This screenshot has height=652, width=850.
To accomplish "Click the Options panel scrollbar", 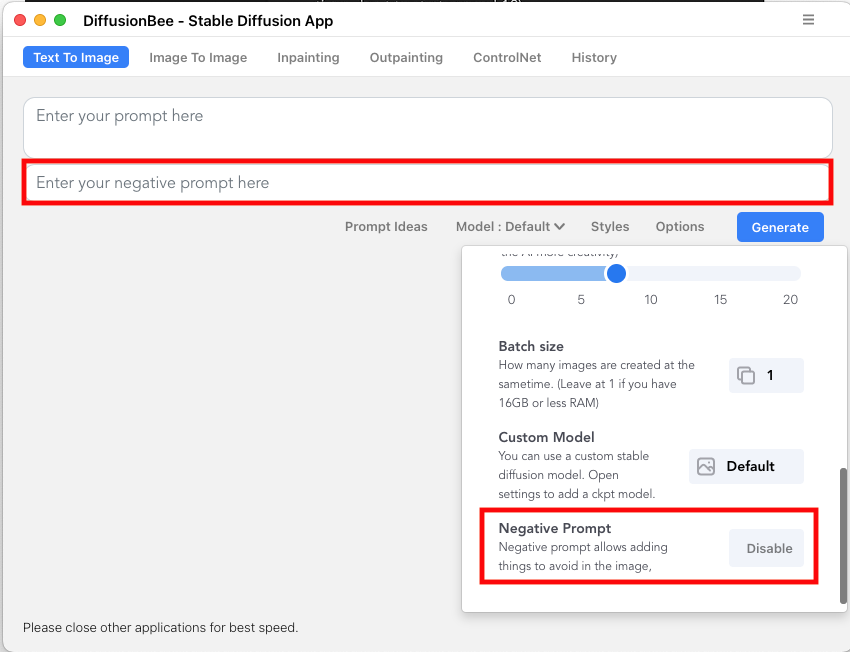I will [843, 535].
